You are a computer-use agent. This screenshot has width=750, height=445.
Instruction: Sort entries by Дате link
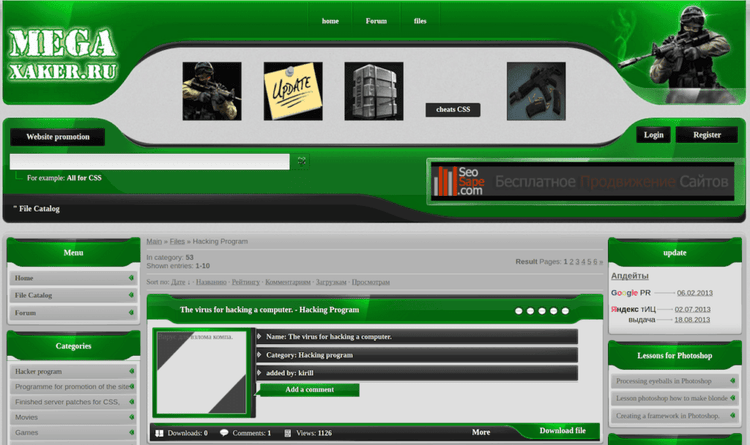coord(177,282)
